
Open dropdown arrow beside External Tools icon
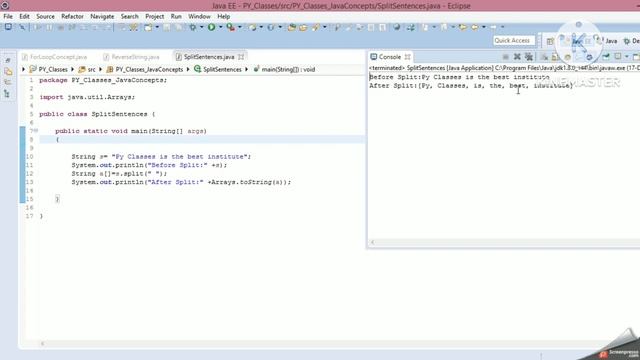click(240, 27)
